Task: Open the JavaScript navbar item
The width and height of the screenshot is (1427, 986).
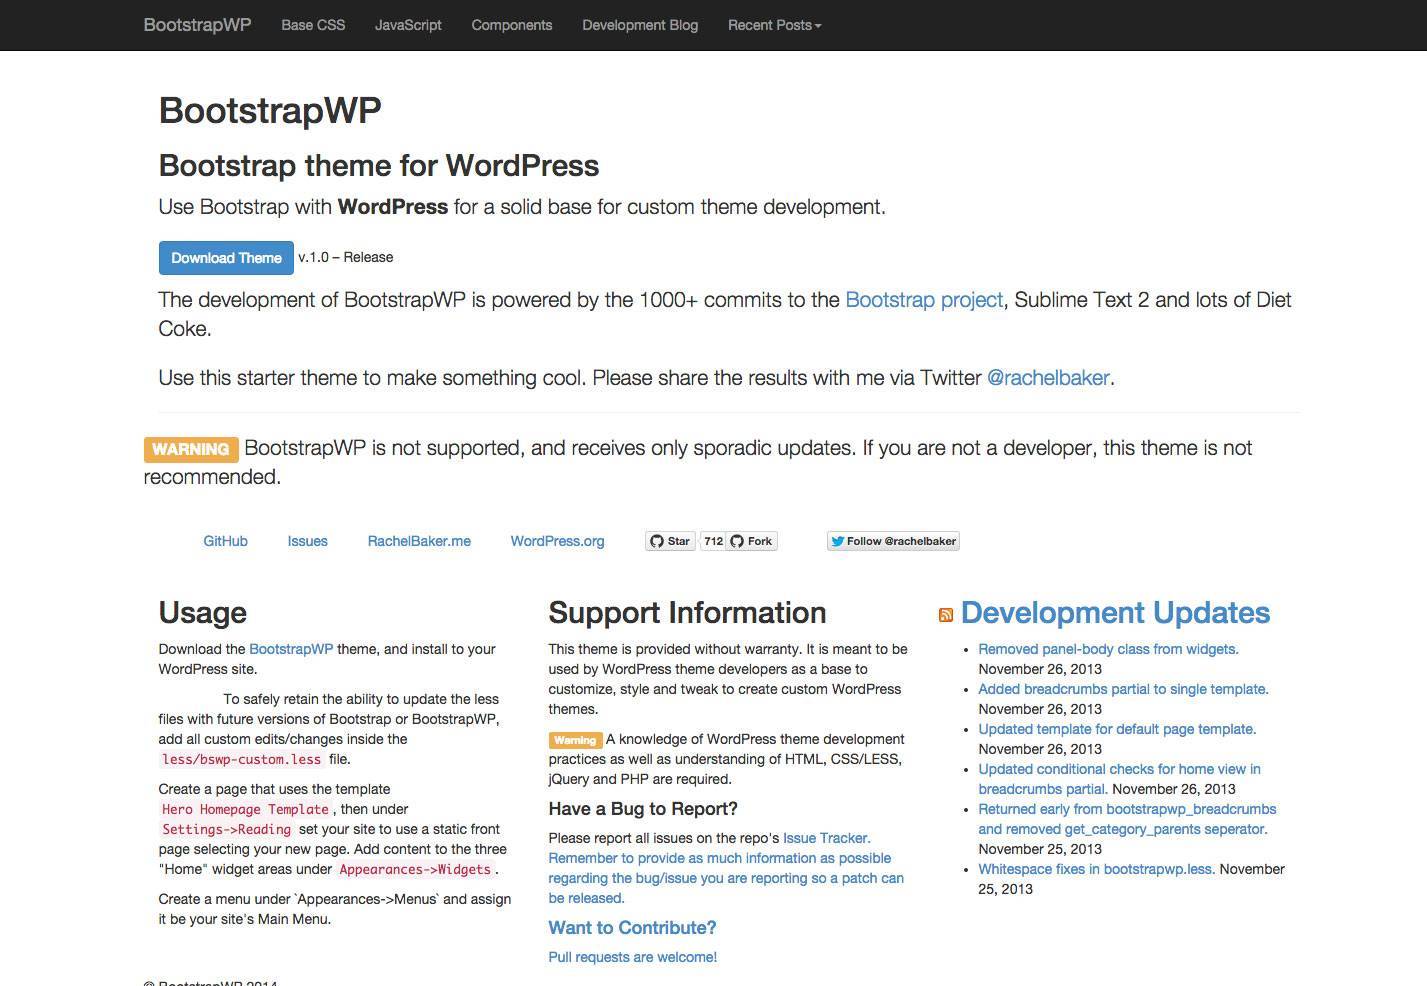Action: click(x=408, y=25)
